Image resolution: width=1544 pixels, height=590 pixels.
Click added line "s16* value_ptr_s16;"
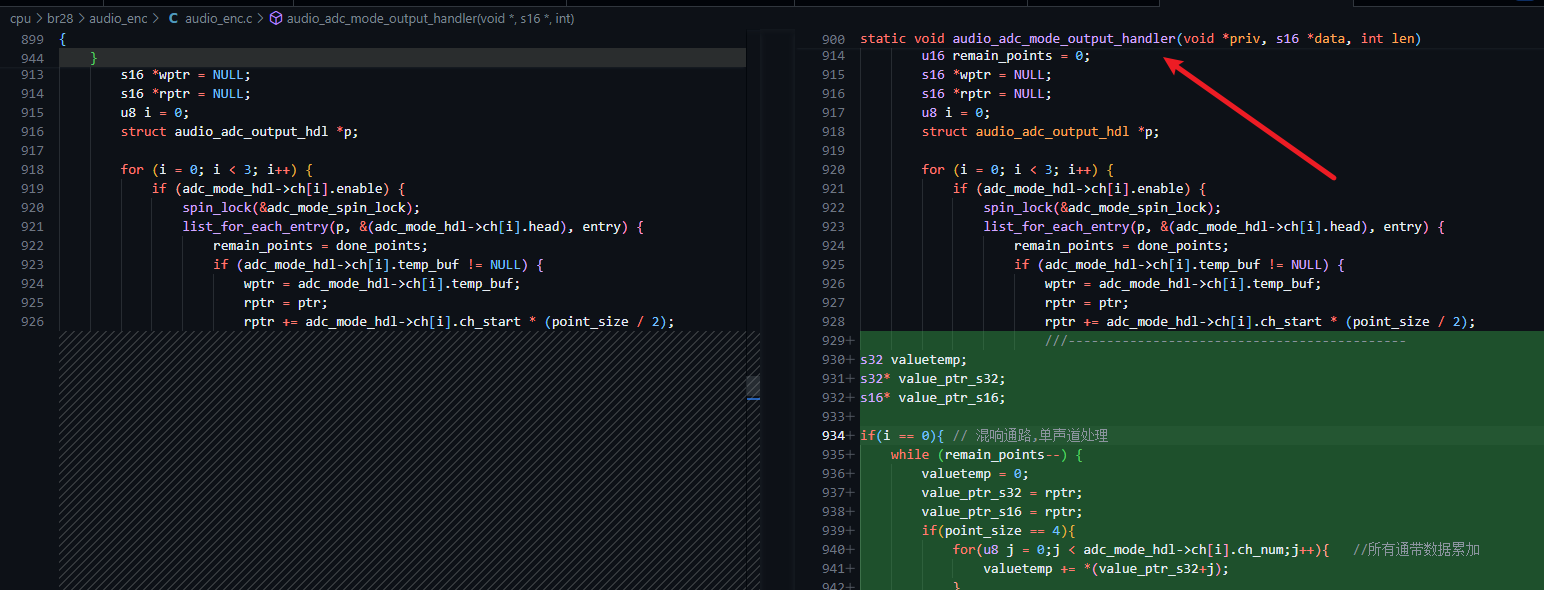pyautogui.click(x=933, y=398)
